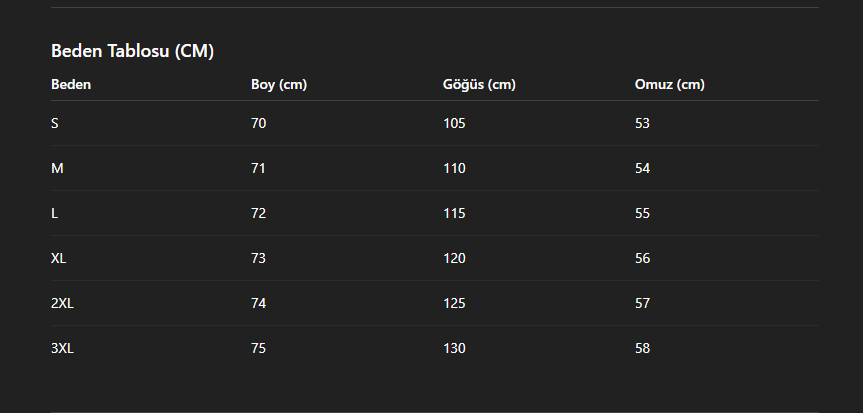Screen dimensions: 863x413
Task: Select the M size row label
Action: tap(57, 169)
